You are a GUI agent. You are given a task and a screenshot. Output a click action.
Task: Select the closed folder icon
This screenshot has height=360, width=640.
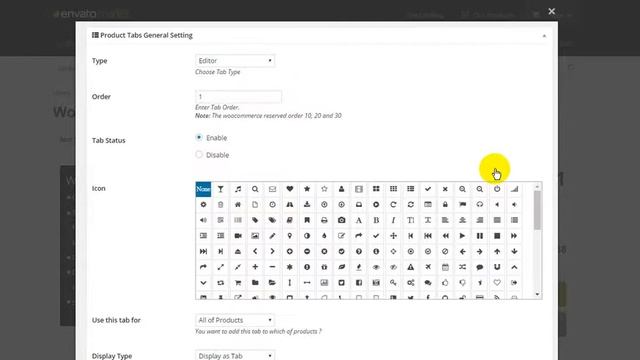click(255, 282)
